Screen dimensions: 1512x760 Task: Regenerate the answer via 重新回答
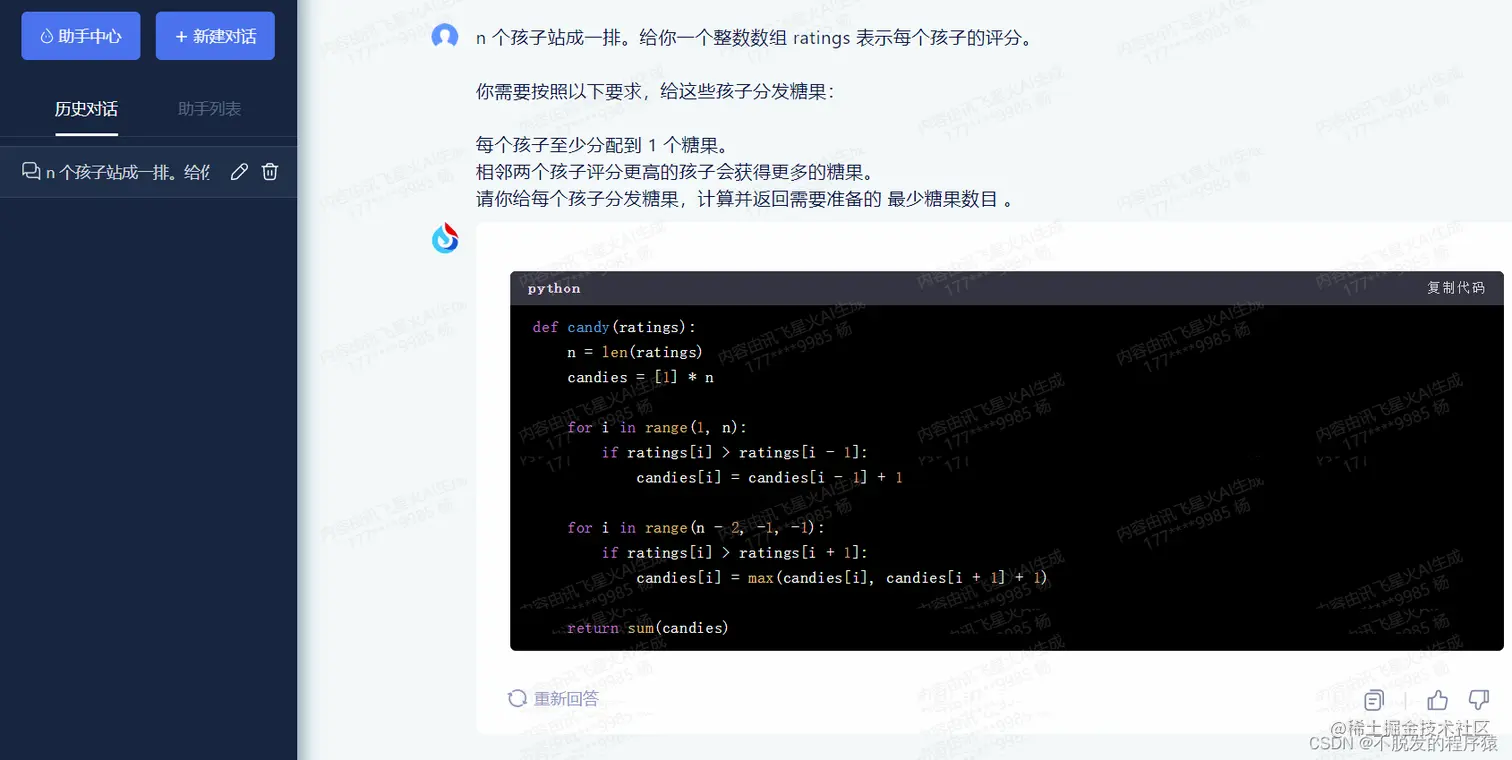point(553,698)
